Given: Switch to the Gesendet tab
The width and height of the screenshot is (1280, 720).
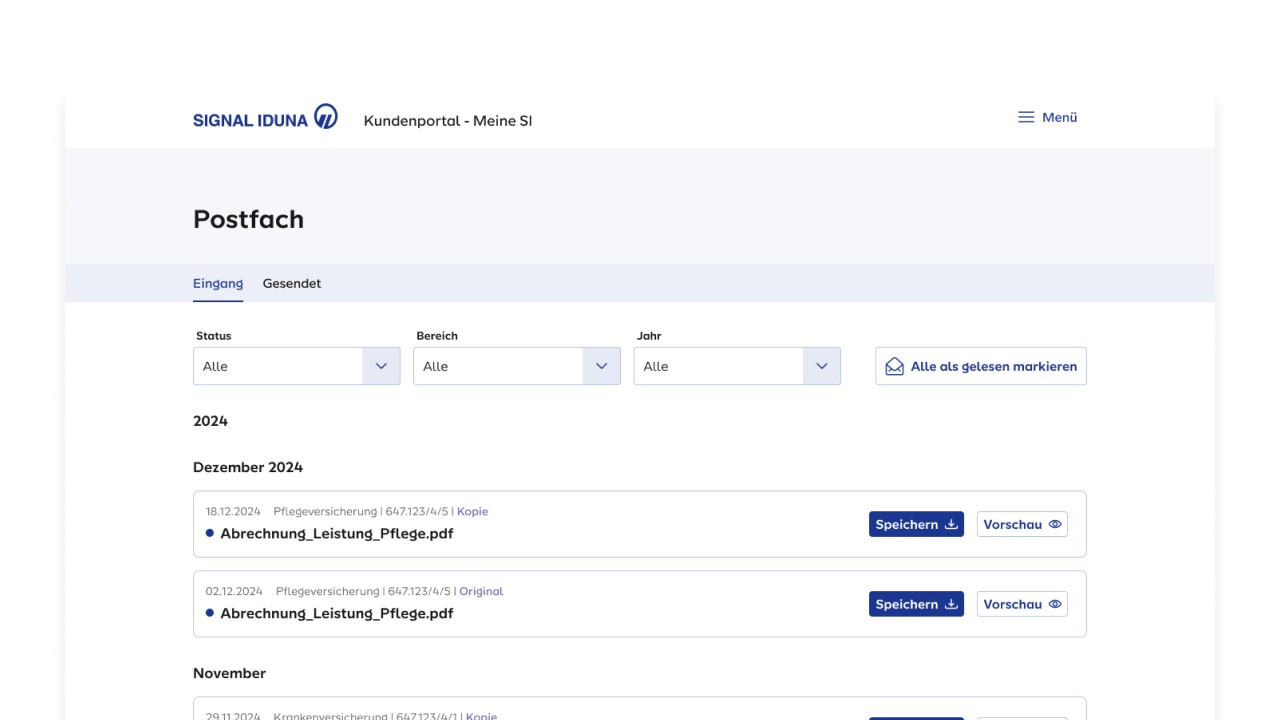Looking at the screenshot, I should tap(292, 284).
